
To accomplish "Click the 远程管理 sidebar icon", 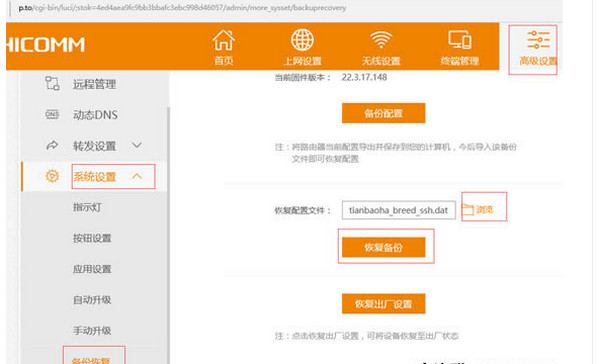I will [52, 83].
